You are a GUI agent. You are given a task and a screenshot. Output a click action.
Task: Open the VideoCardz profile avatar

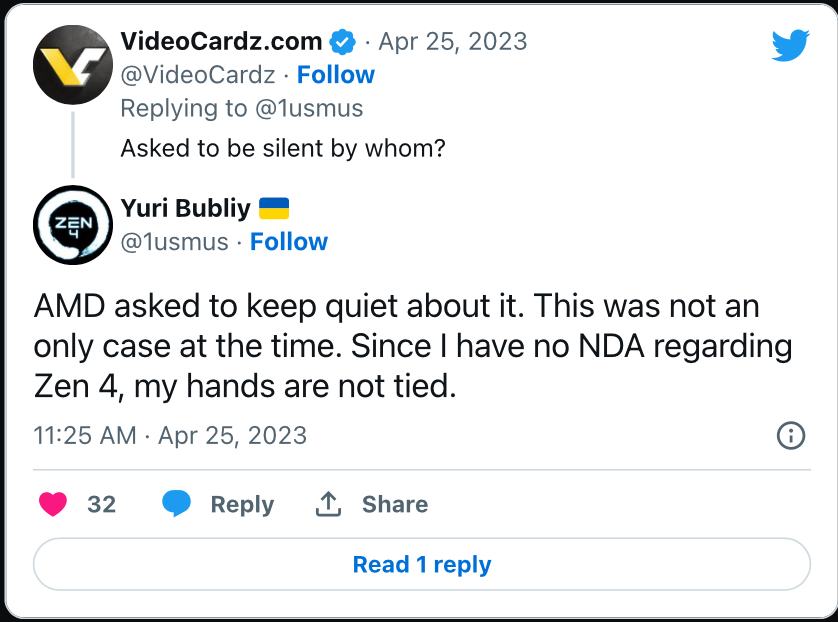pos(73,65)
